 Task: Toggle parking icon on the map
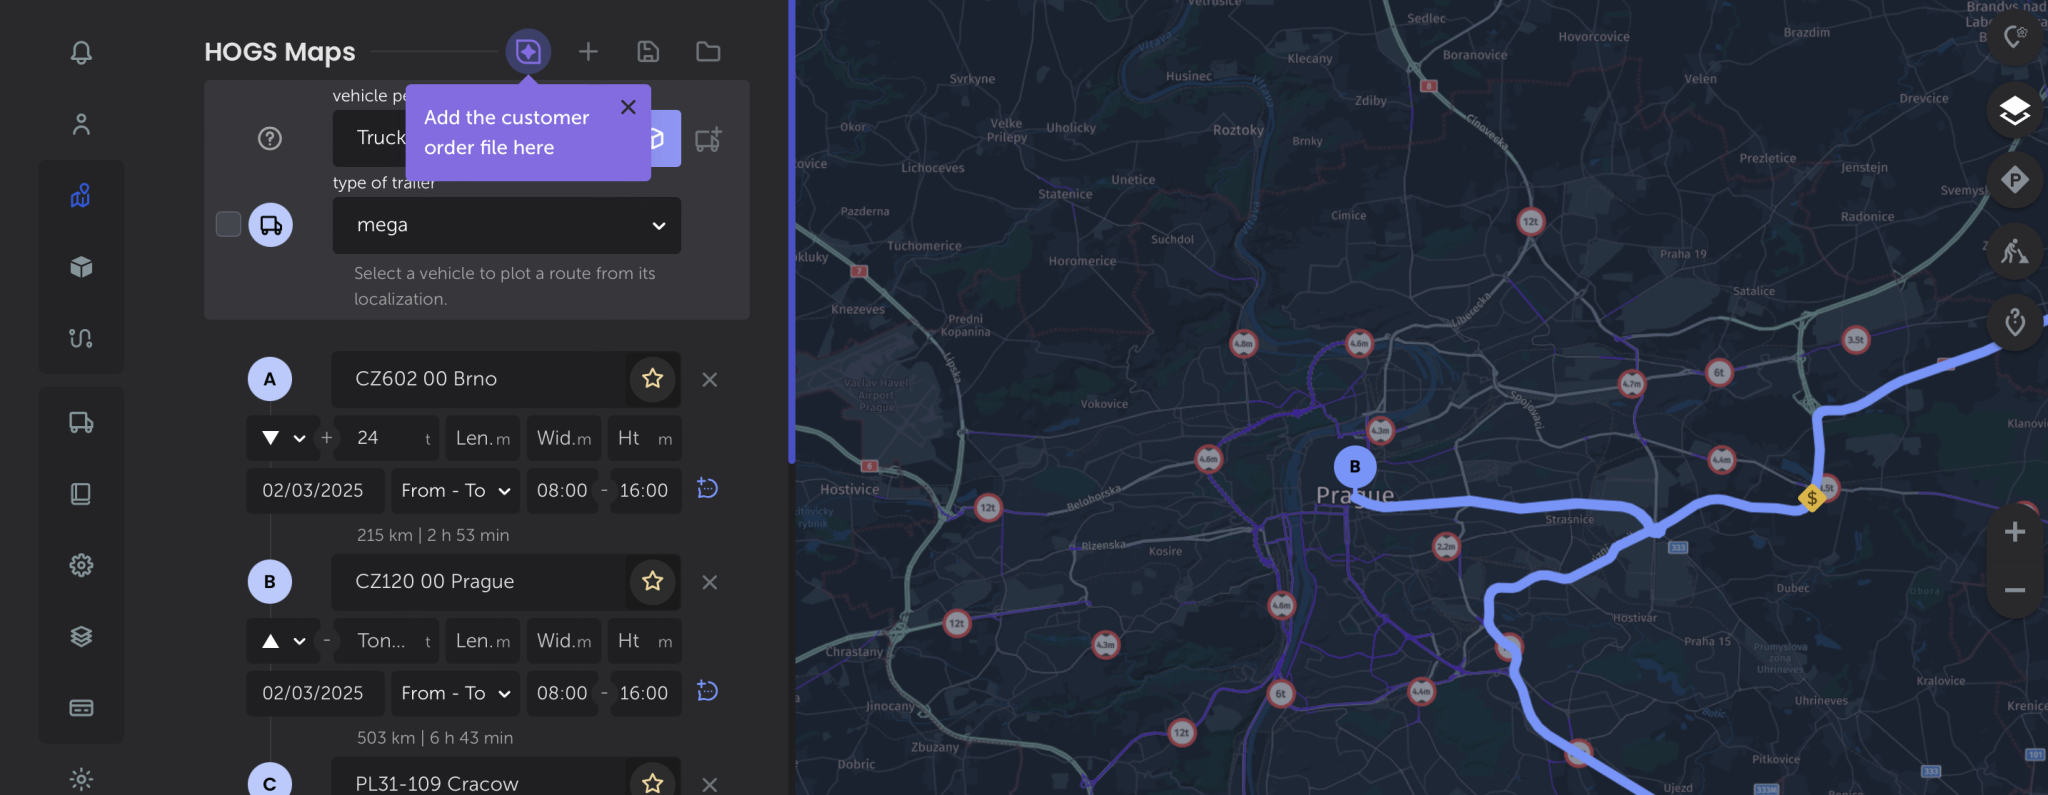[x=2014, y=180]
